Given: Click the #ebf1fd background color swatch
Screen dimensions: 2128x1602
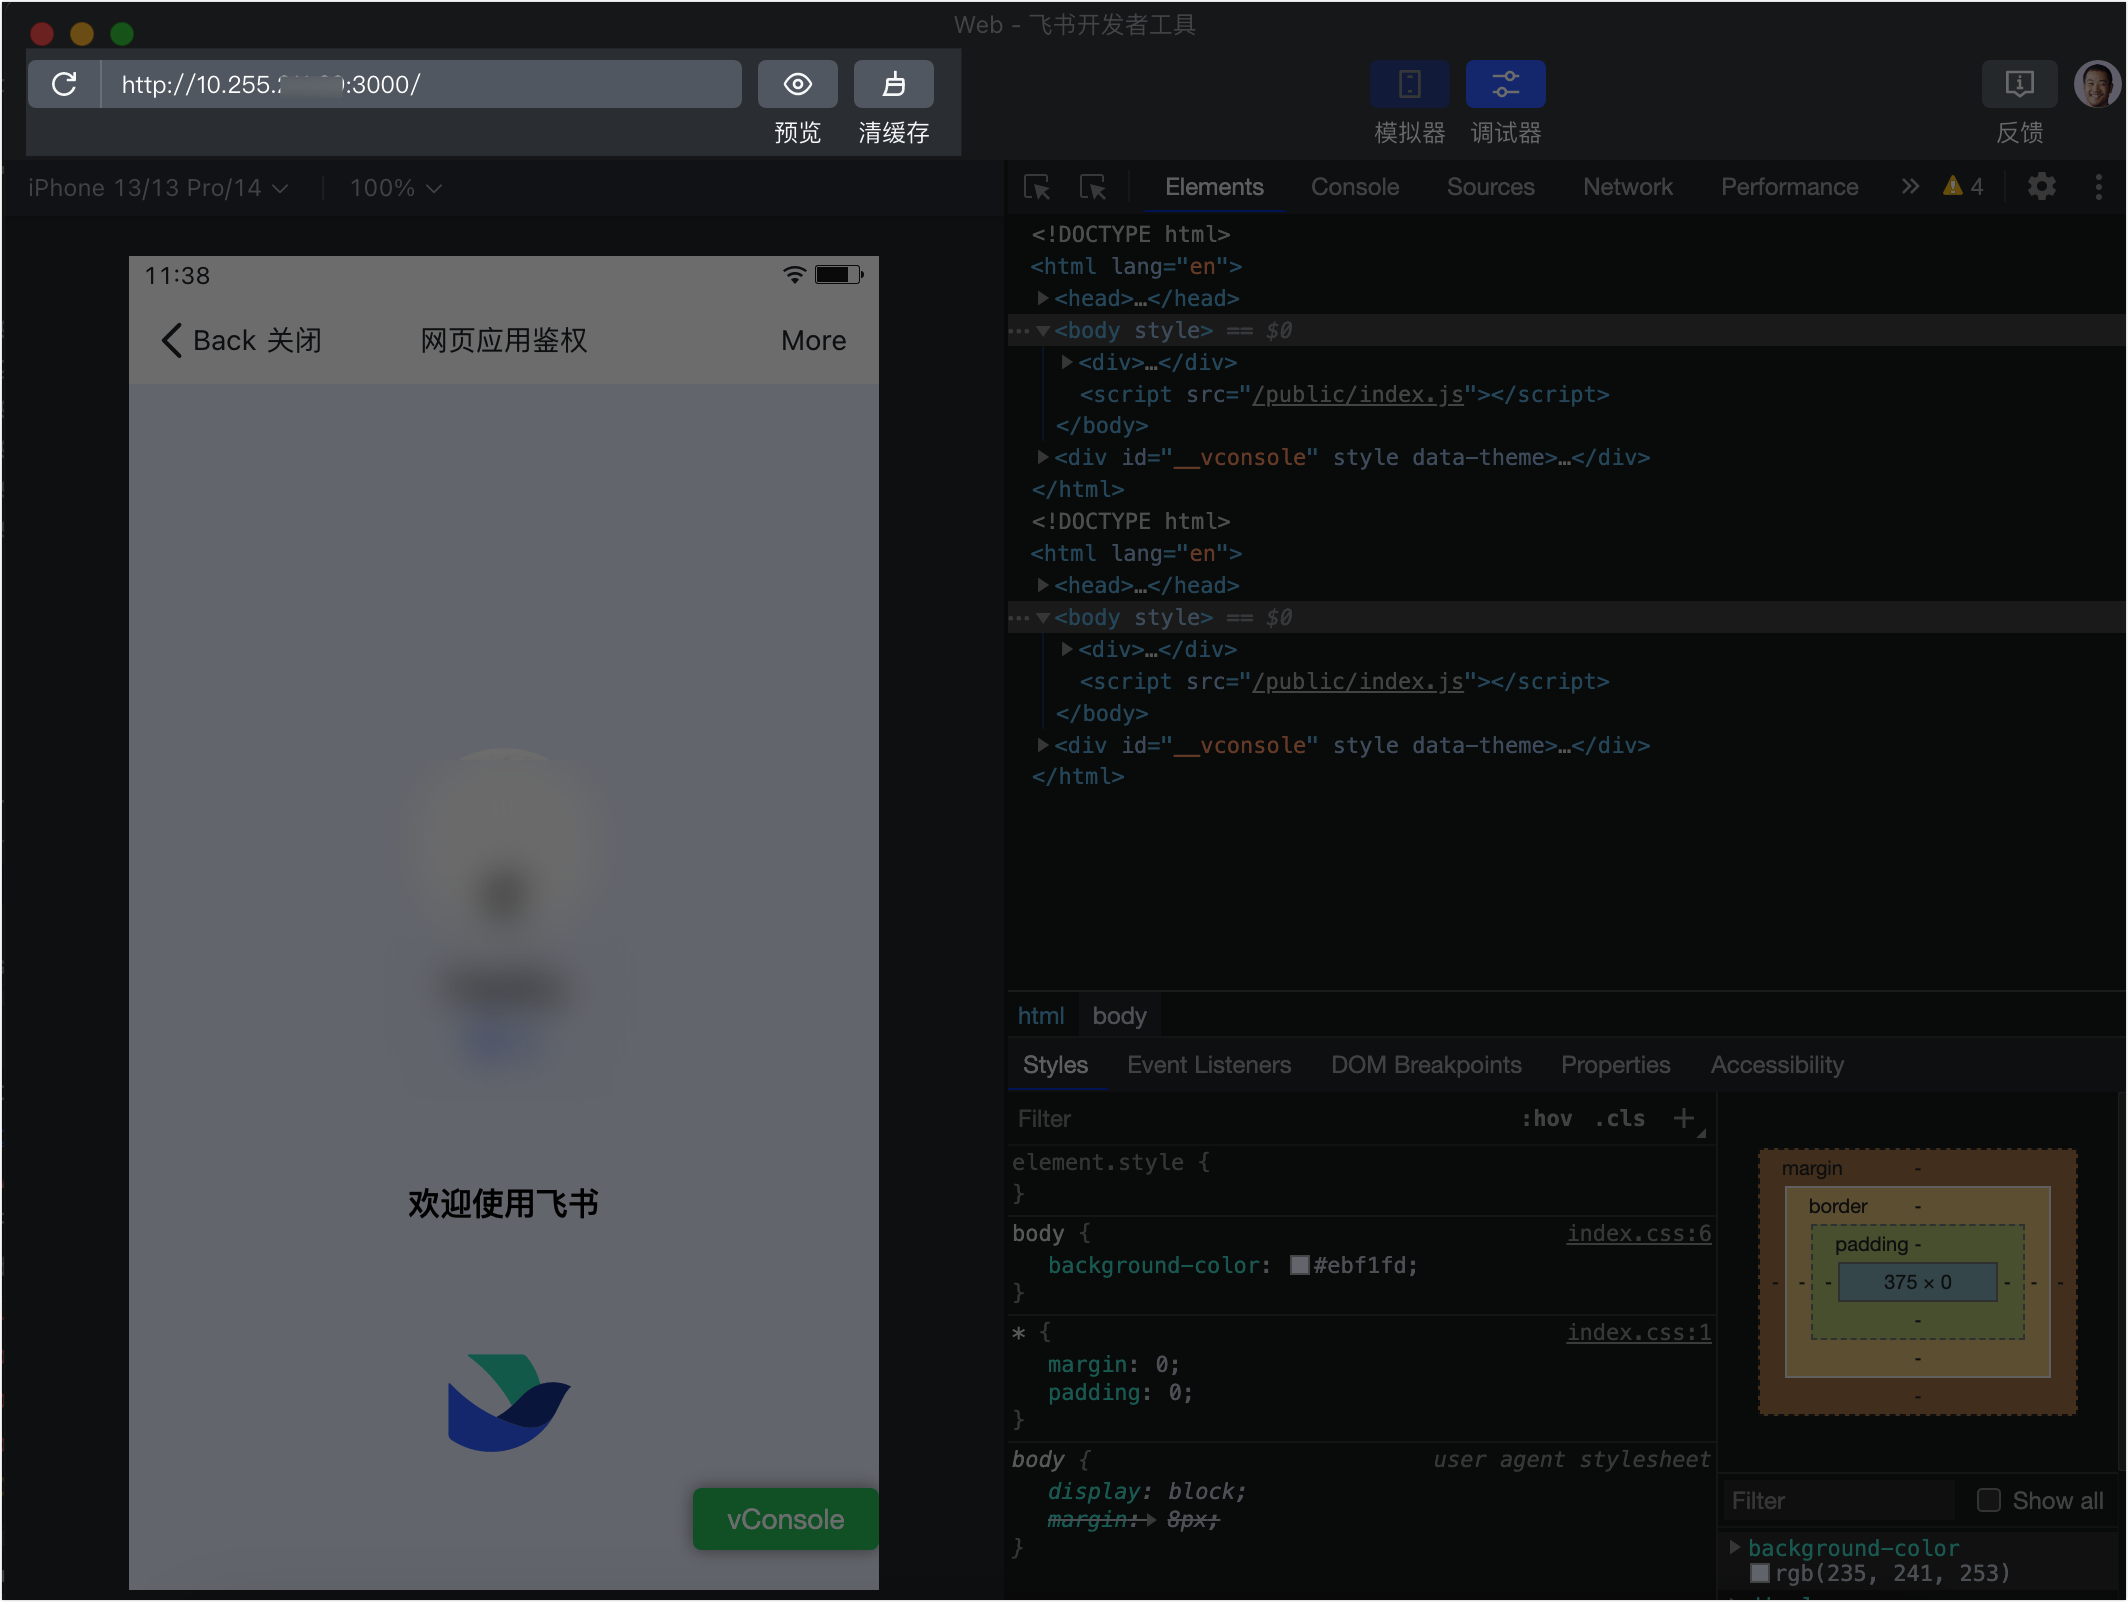Looking at the screenshot, I should [1299, 1266].
